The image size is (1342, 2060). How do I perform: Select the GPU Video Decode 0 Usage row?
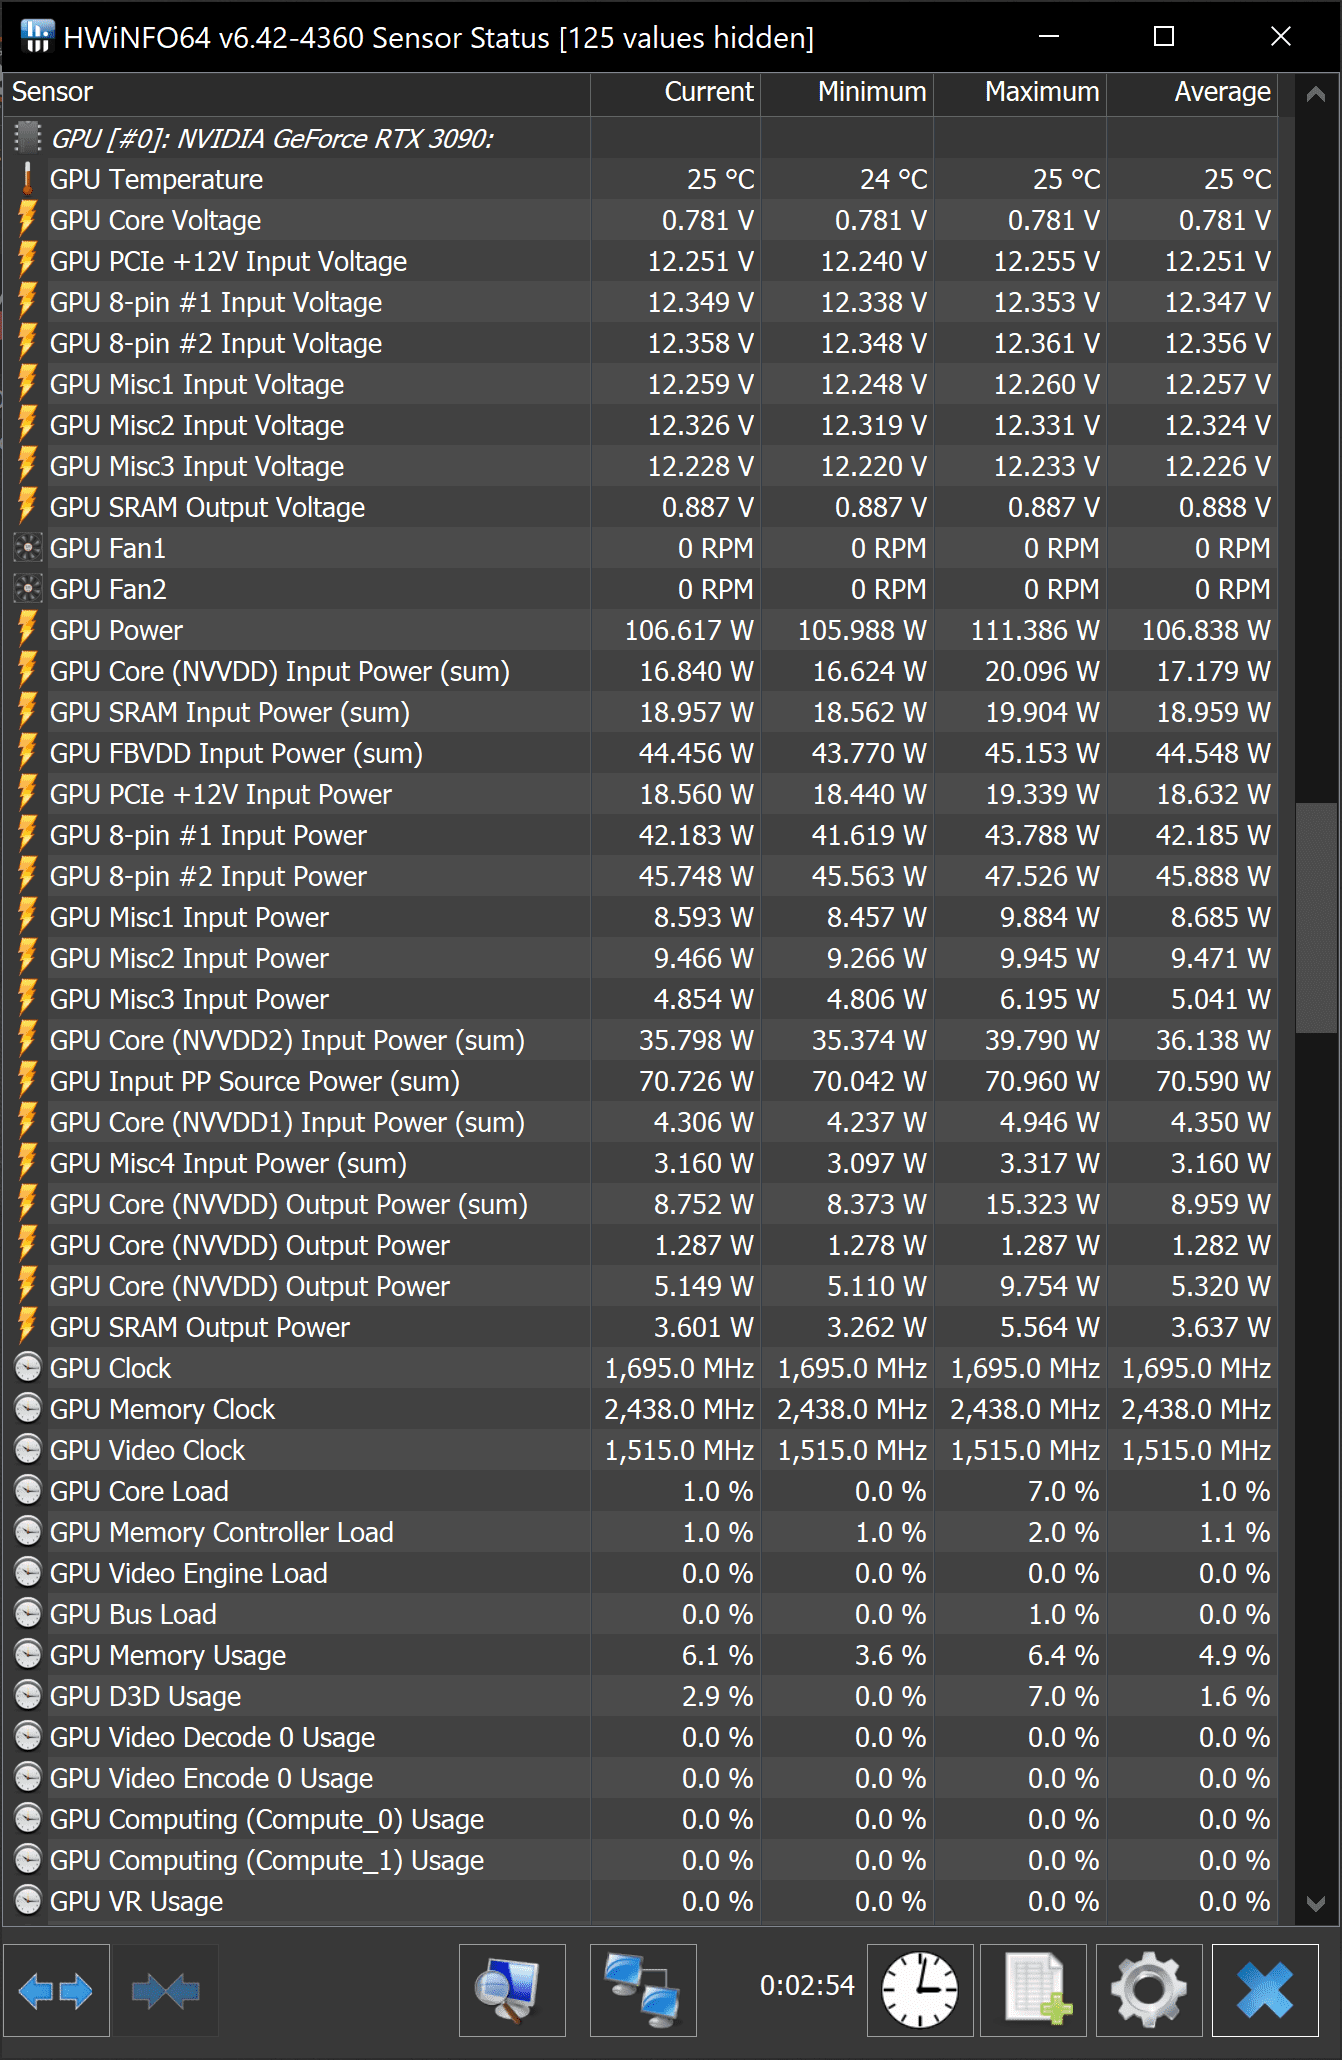click(640, 1737)
